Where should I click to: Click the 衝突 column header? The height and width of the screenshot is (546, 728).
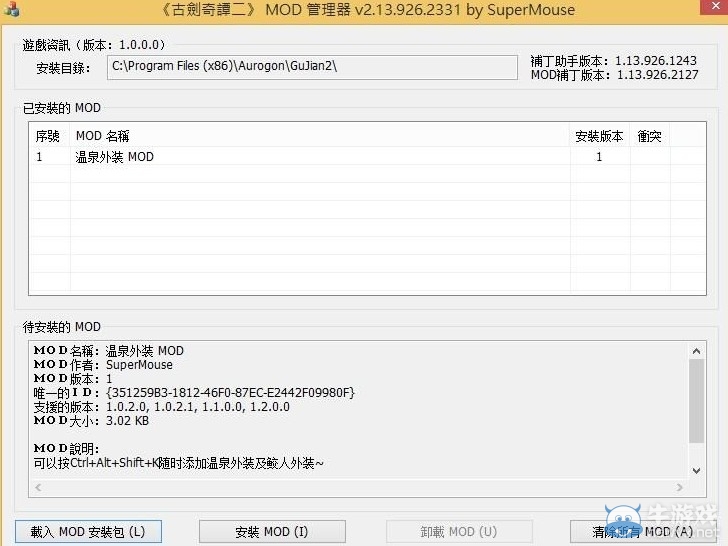[x=650, y=136]
